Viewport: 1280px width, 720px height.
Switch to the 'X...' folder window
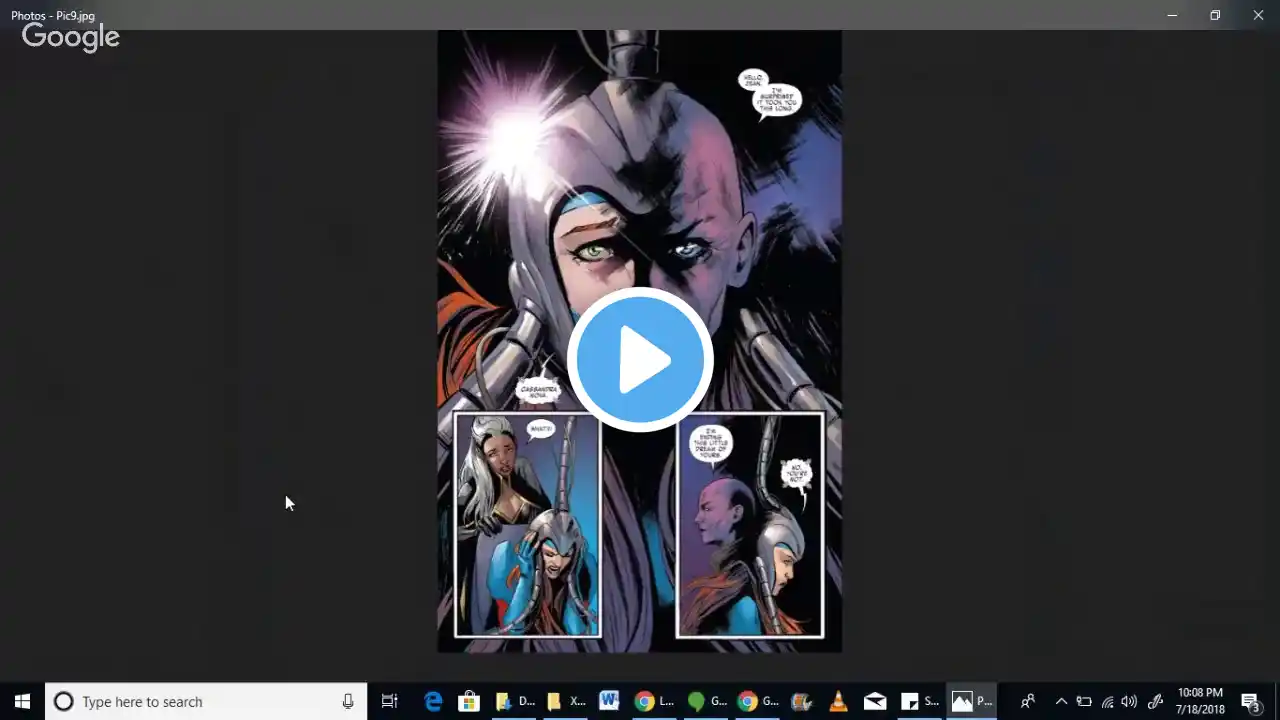coord(566,702)
